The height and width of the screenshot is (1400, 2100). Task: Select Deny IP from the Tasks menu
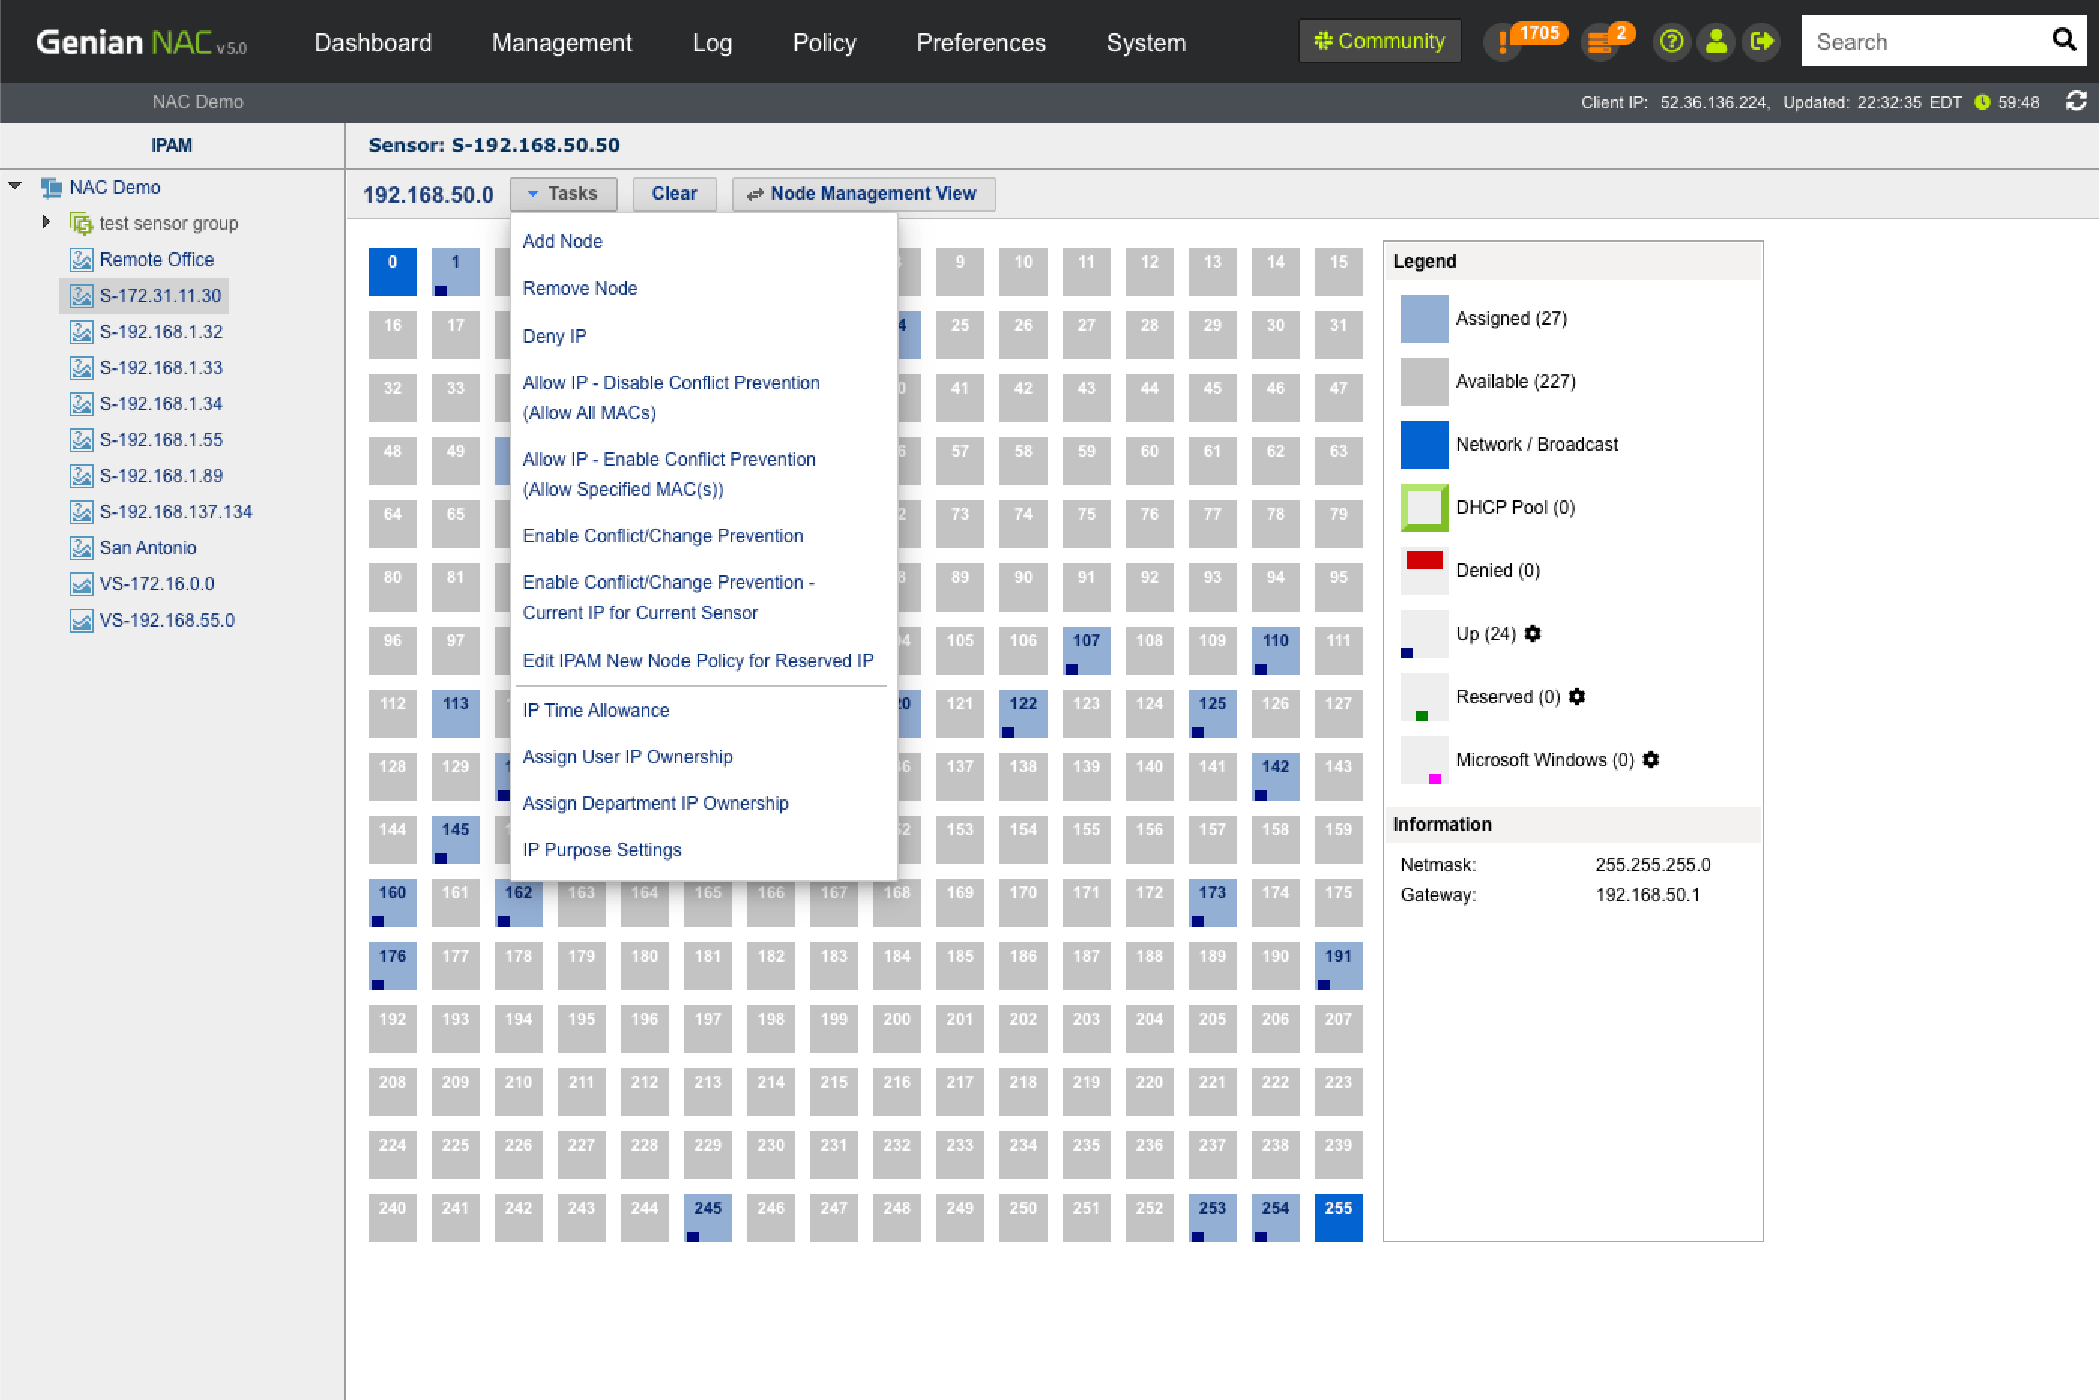coord(554,336)
